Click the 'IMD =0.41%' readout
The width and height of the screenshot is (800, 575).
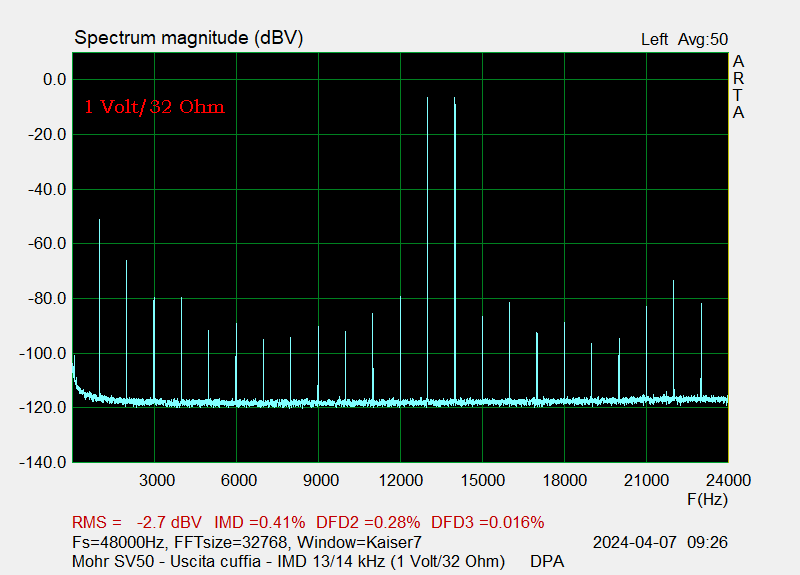click(260, 522)
